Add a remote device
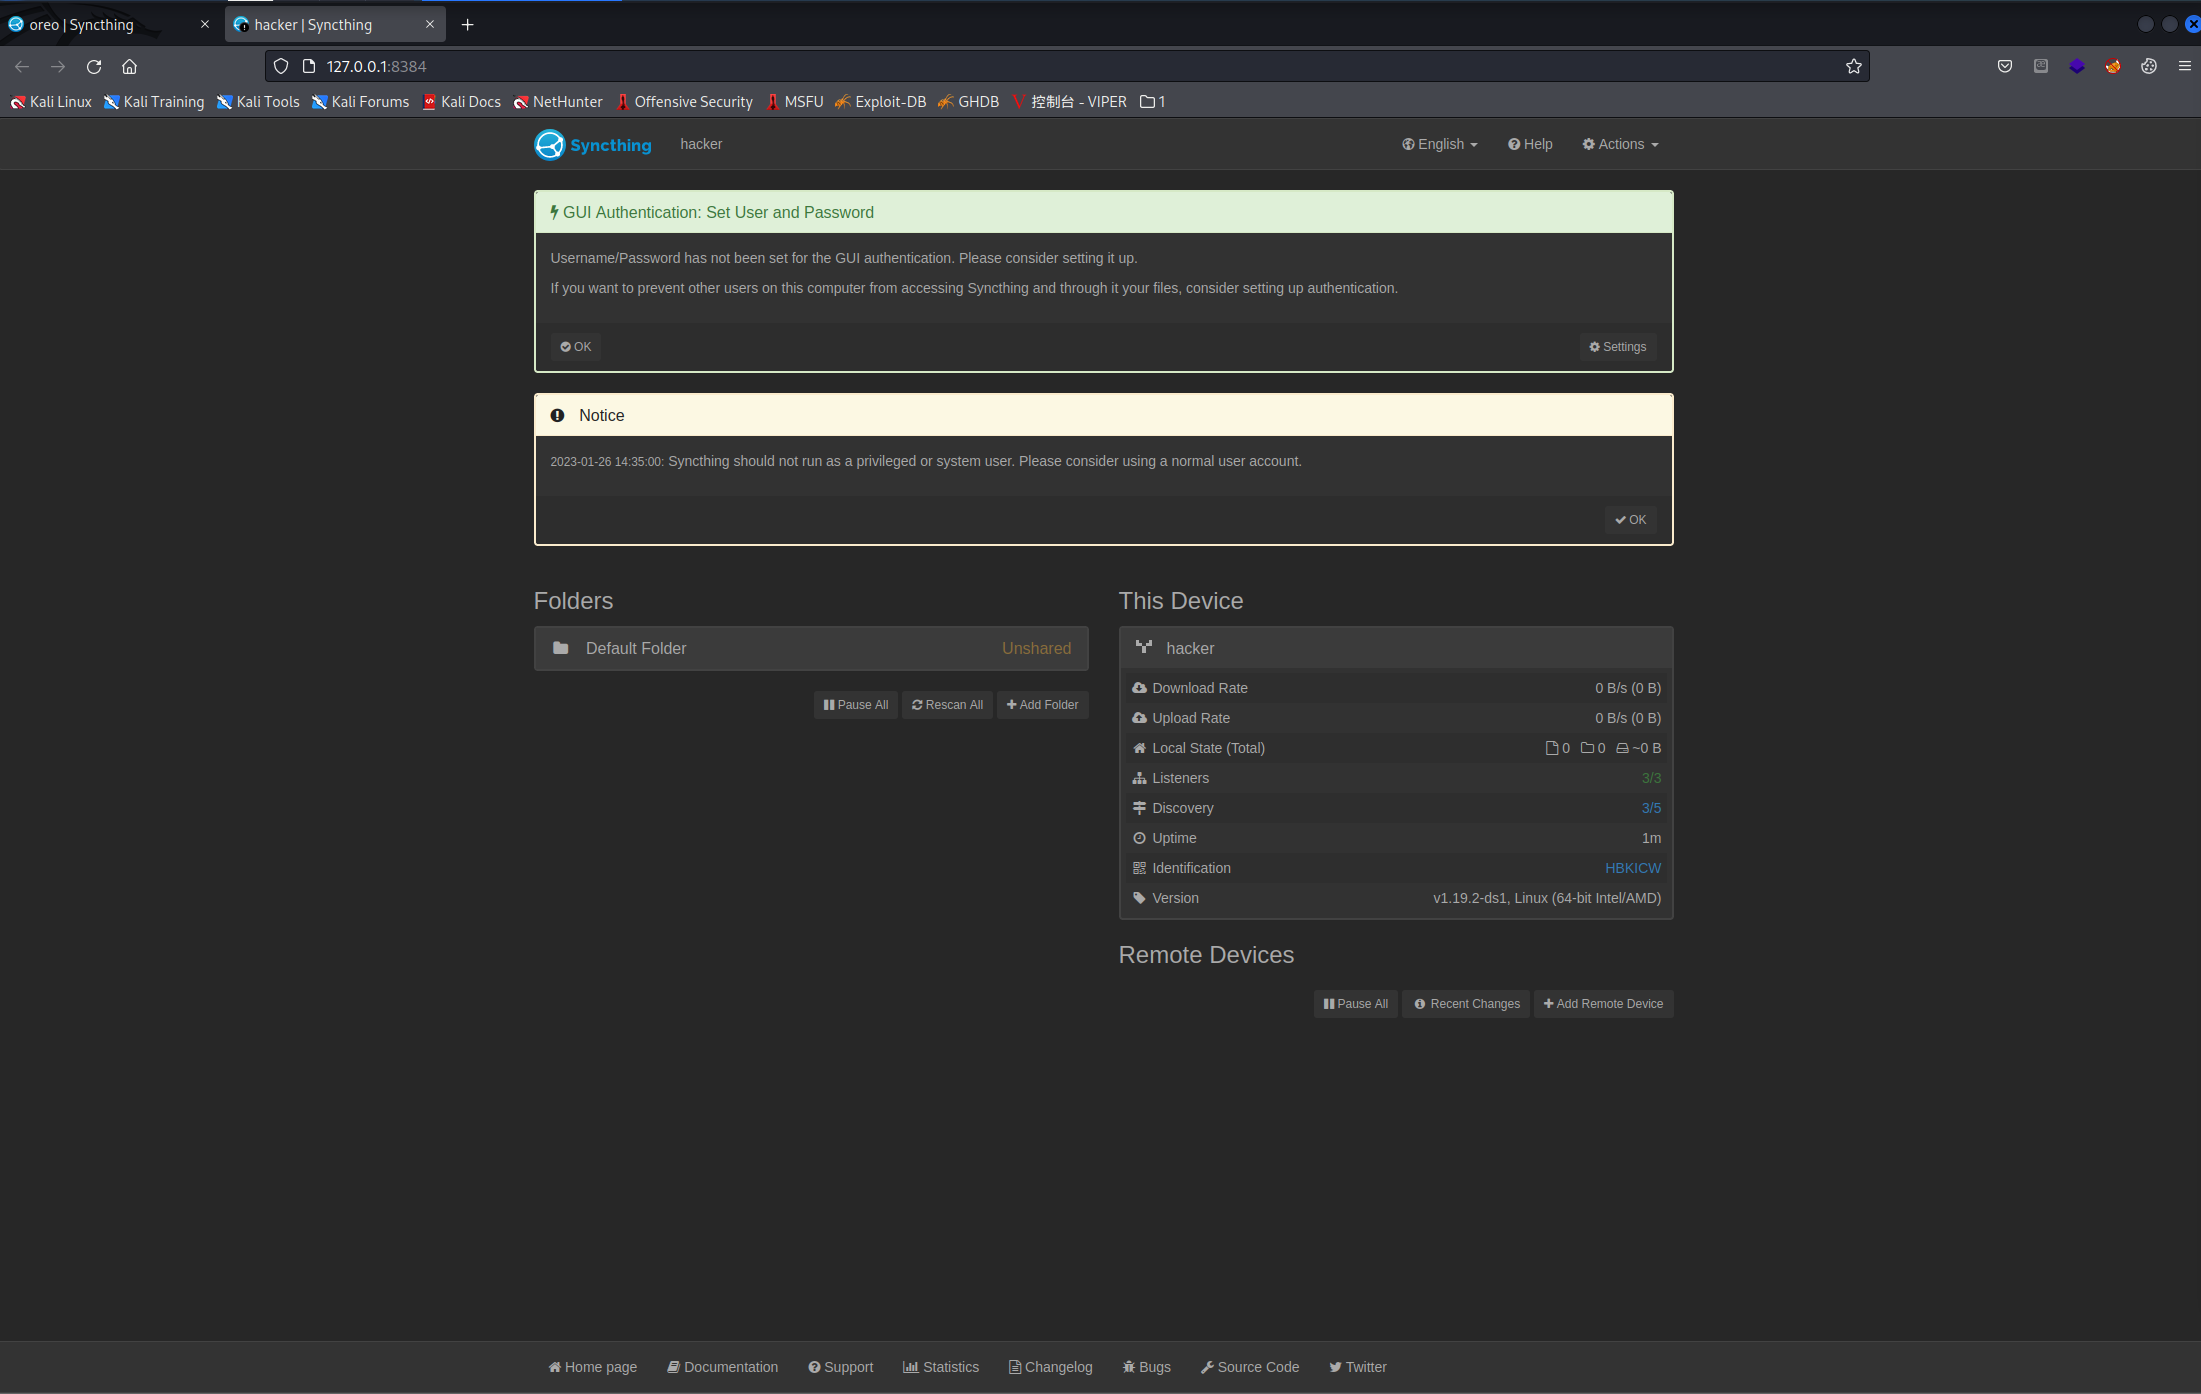 [x=1603, y=1004]
